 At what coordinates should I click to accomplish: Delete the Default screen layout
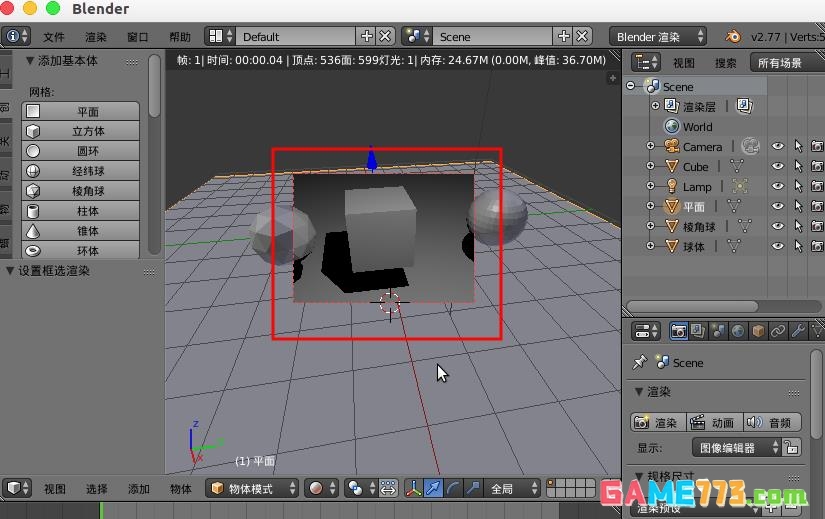pos(385,36)
